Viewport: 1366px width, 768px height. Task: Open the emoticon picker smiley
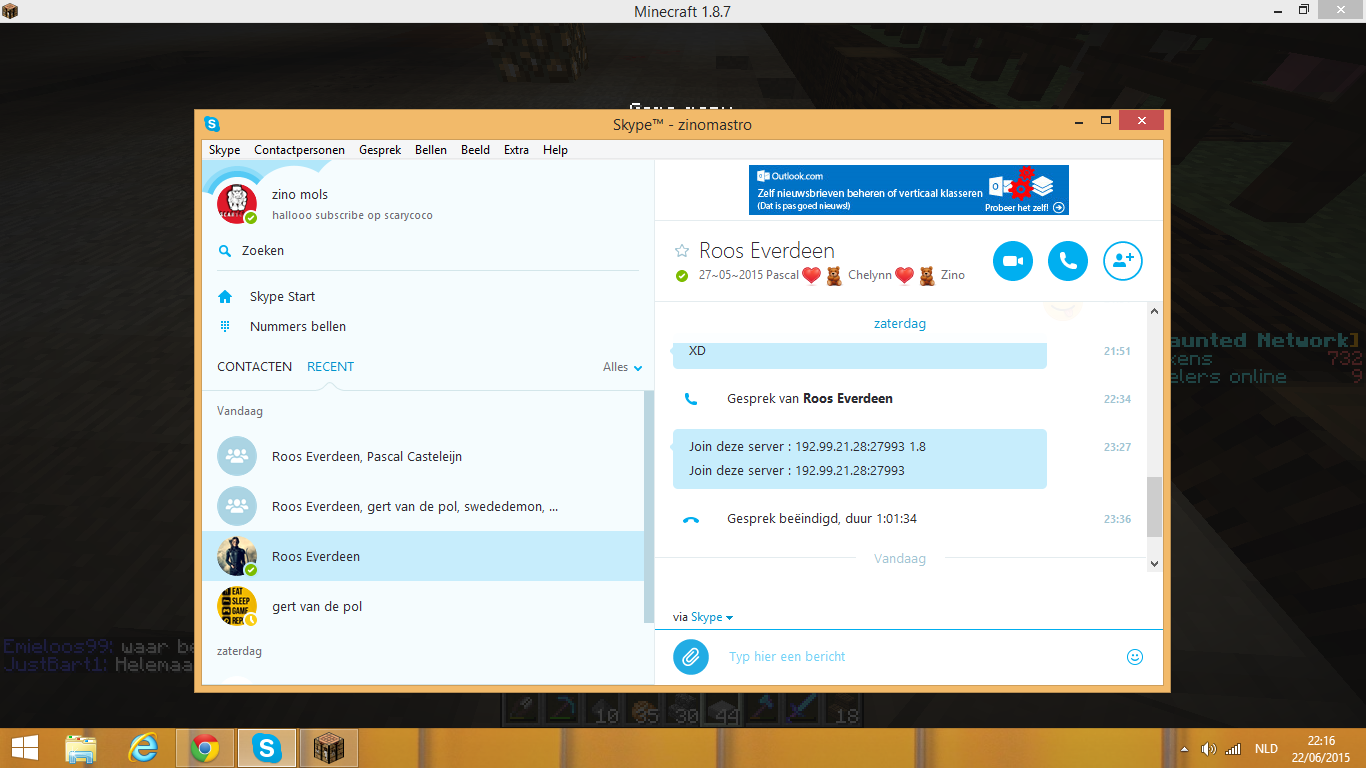coord(1135,657)
